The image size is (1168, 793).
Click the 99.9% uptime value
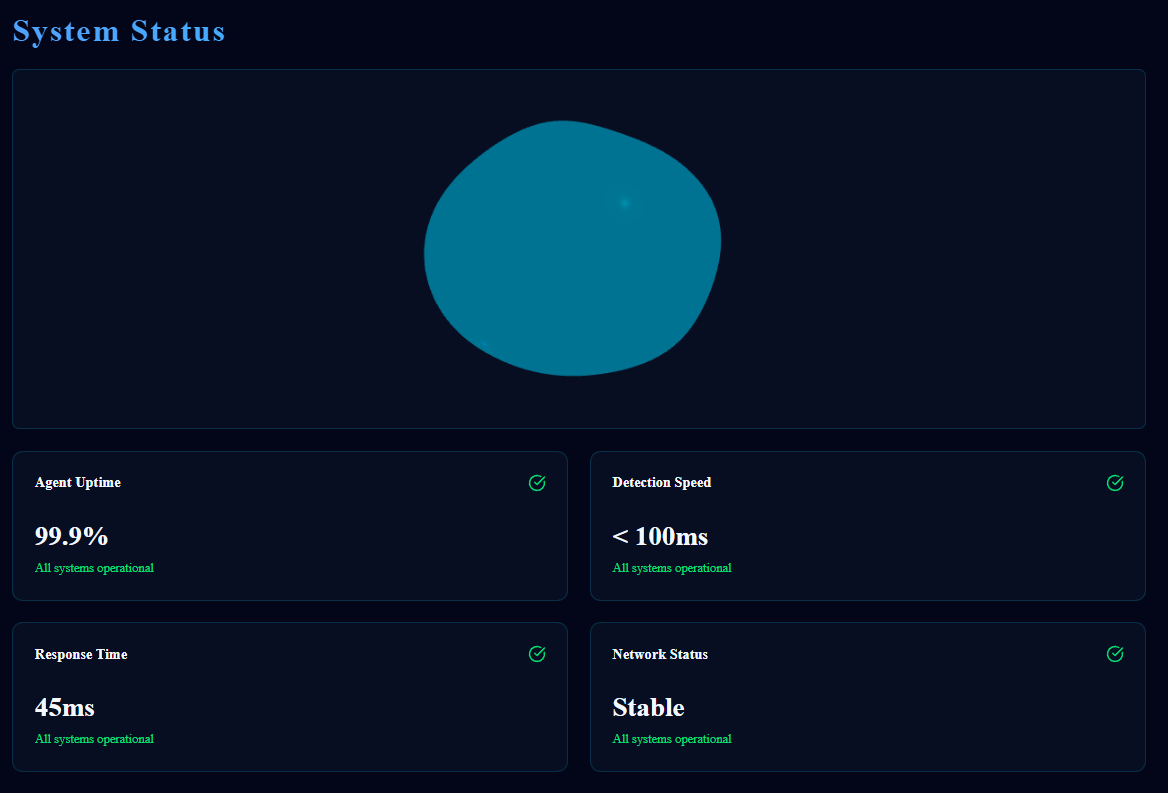pyautogui.click(x=71, y=536)
